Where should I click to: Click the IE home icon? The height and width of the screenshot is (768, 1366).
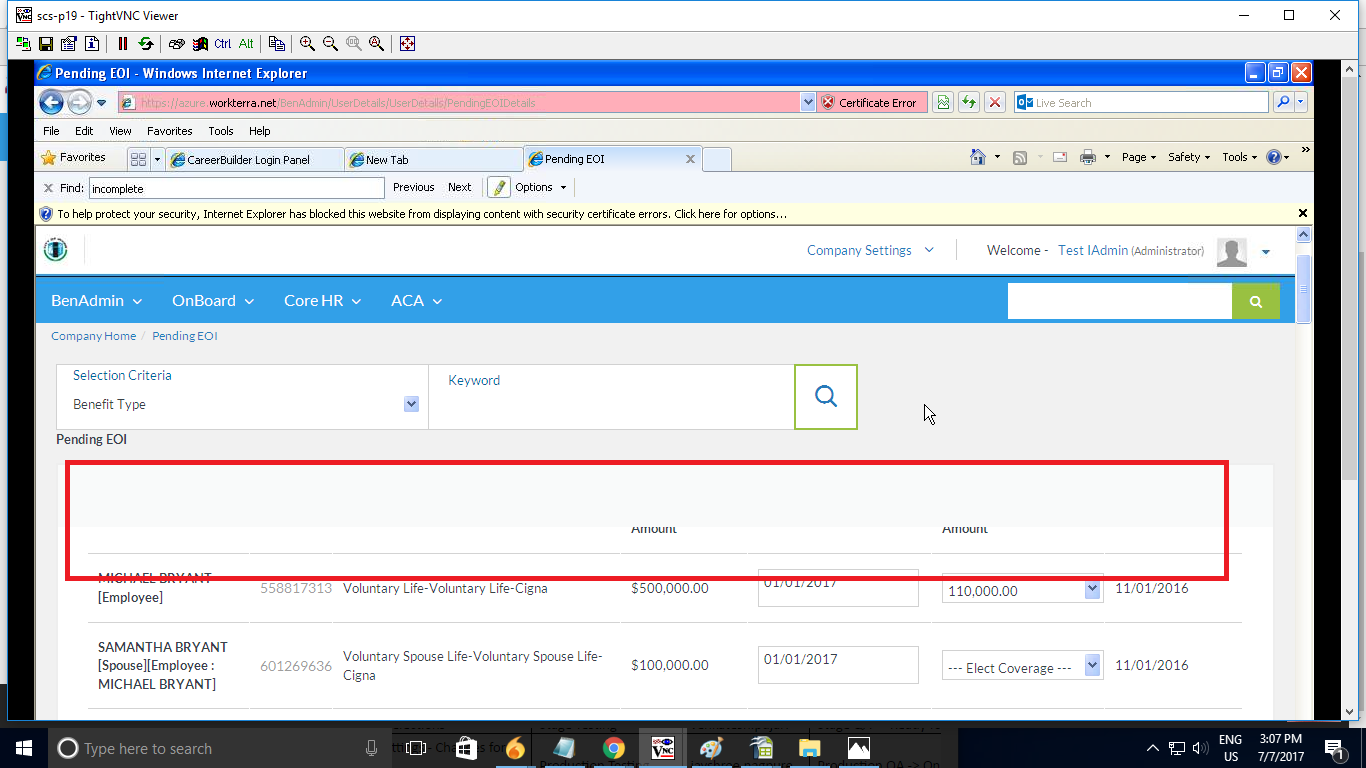click(x=978, y=157)
